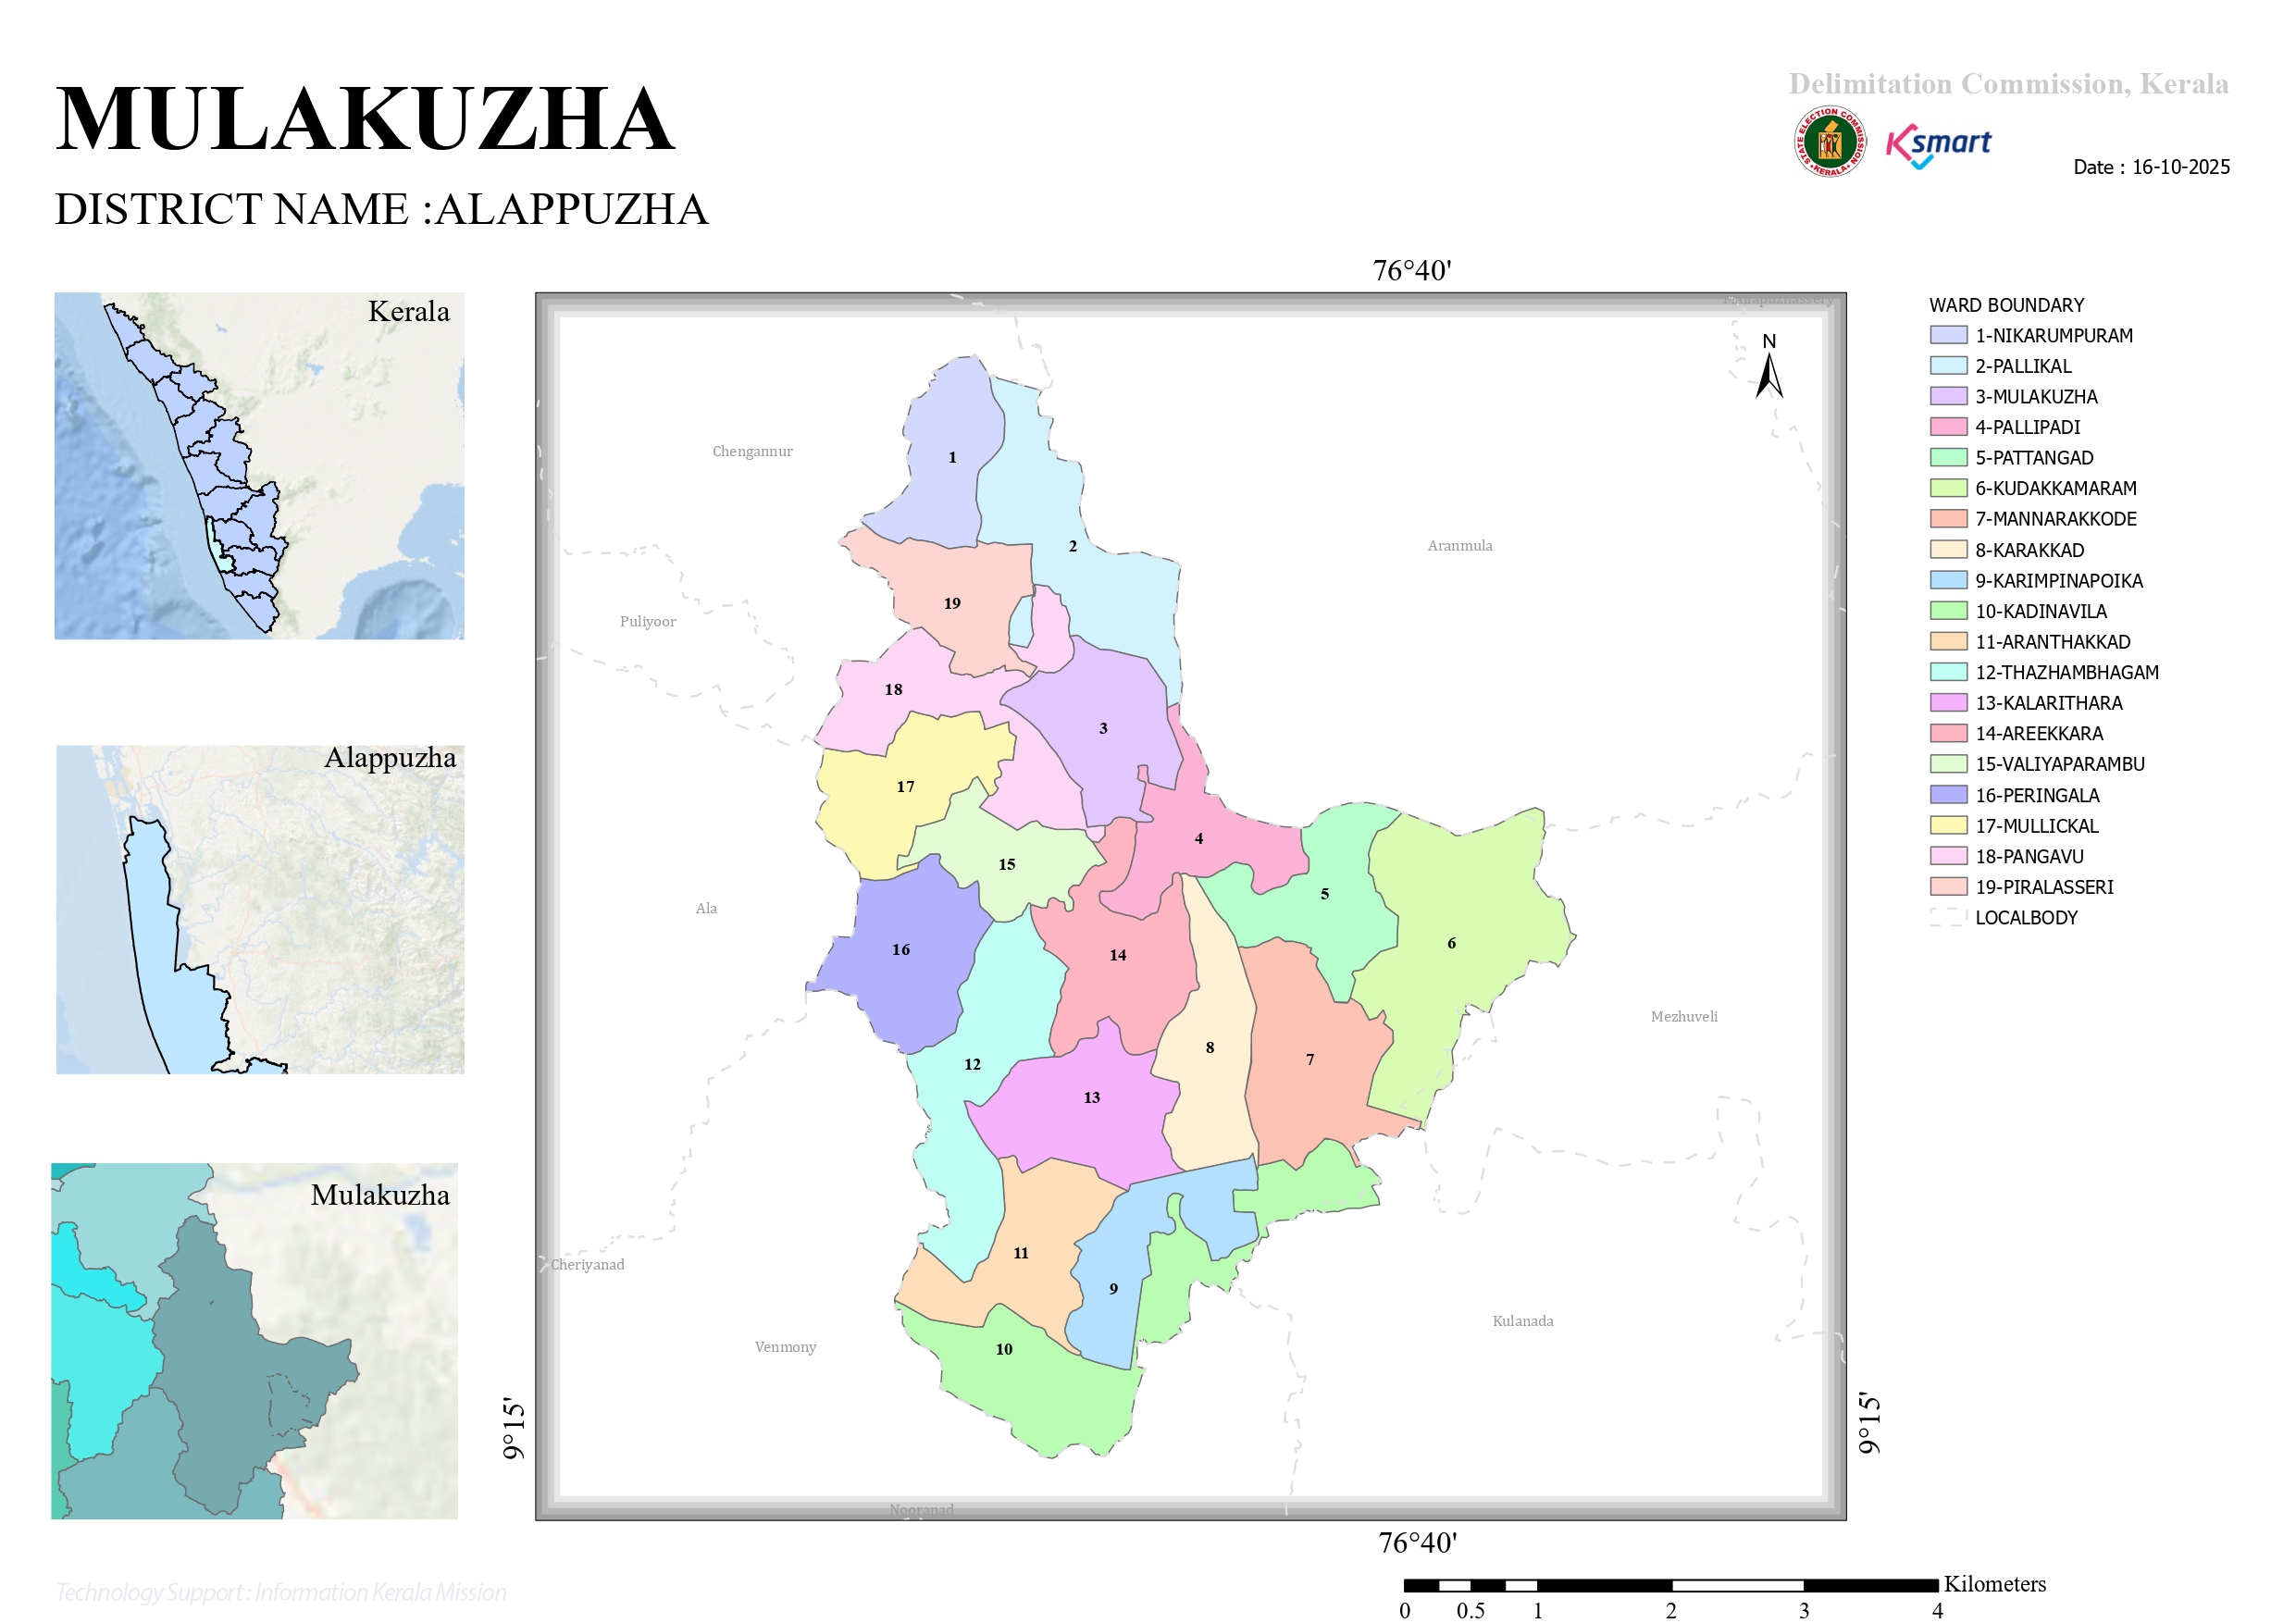Click the Ala neighbor label
Viewport: 2296px width, 1623px height.
(x=706, y=908)
